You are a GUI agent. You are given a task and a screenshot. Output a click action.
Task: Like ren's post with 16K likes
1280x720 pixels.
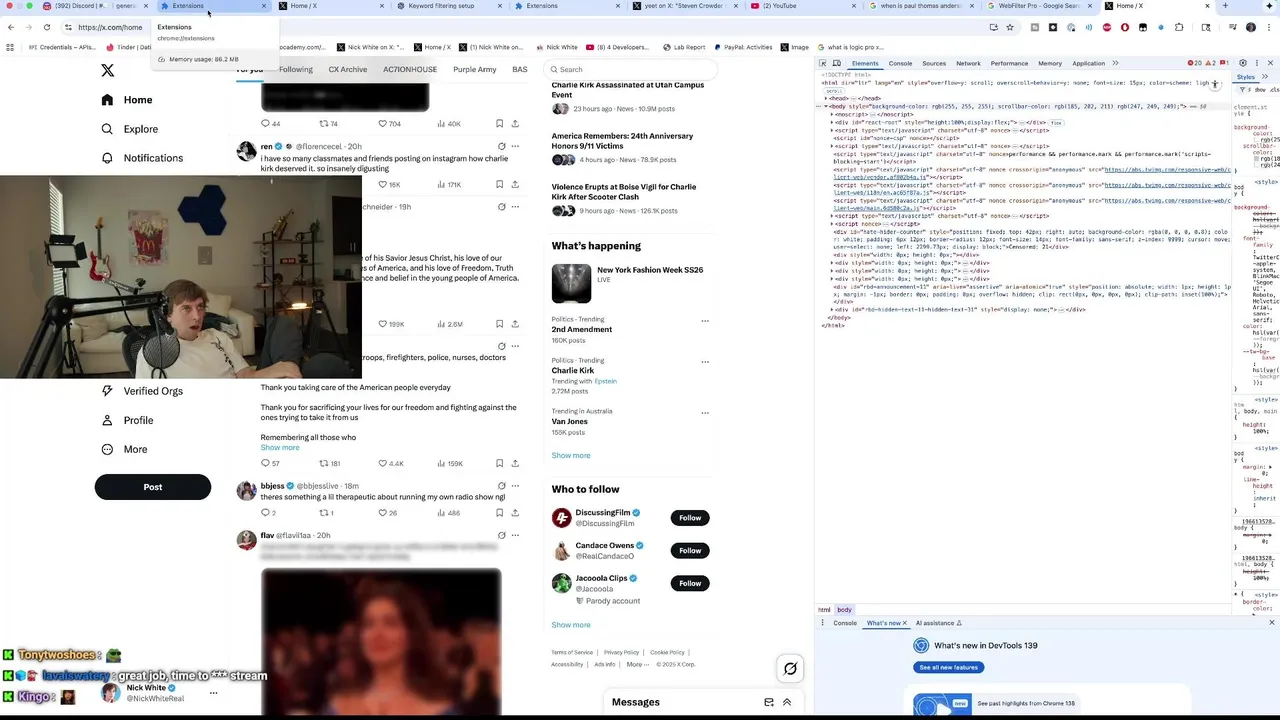pos(389,185)
